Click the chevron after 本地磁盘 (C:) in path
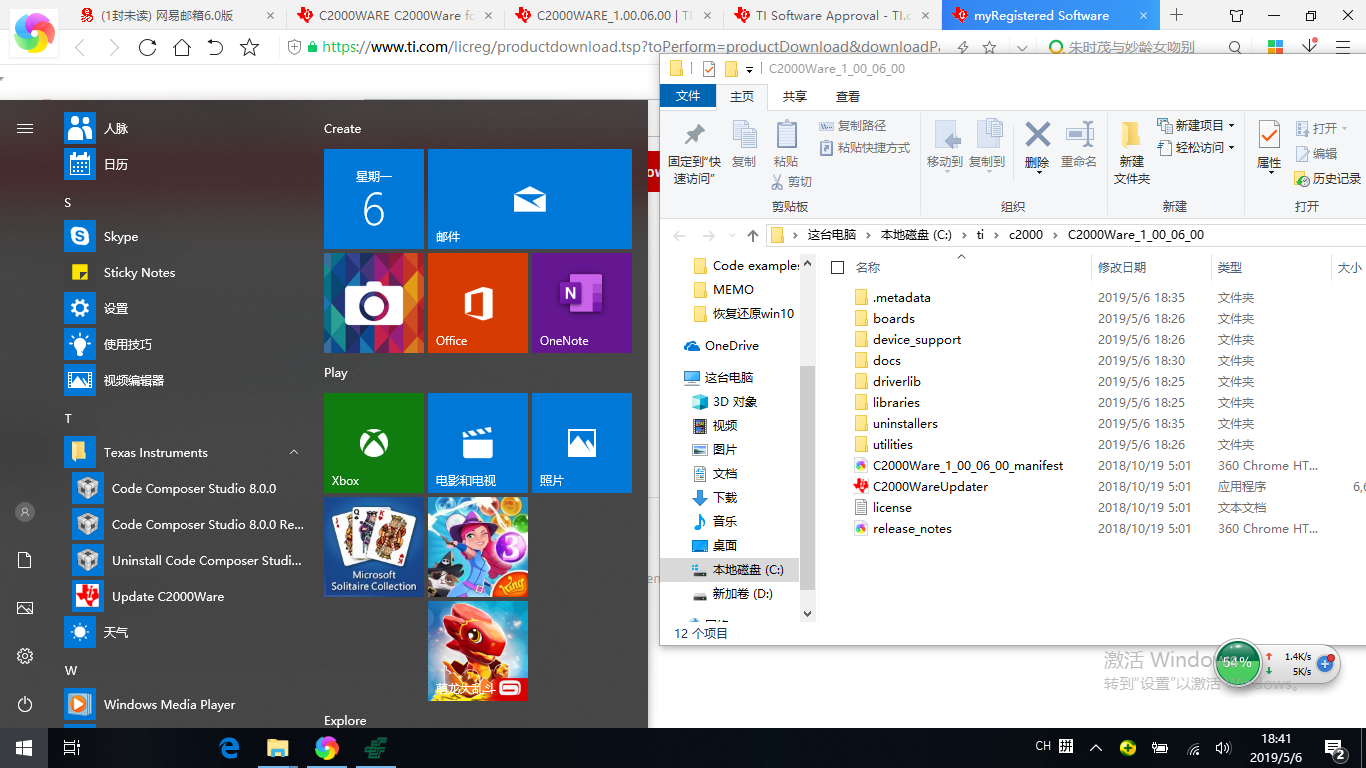The height and width of the screenshot is (768, 1366). pyautogui.click(x=966, y=235)
